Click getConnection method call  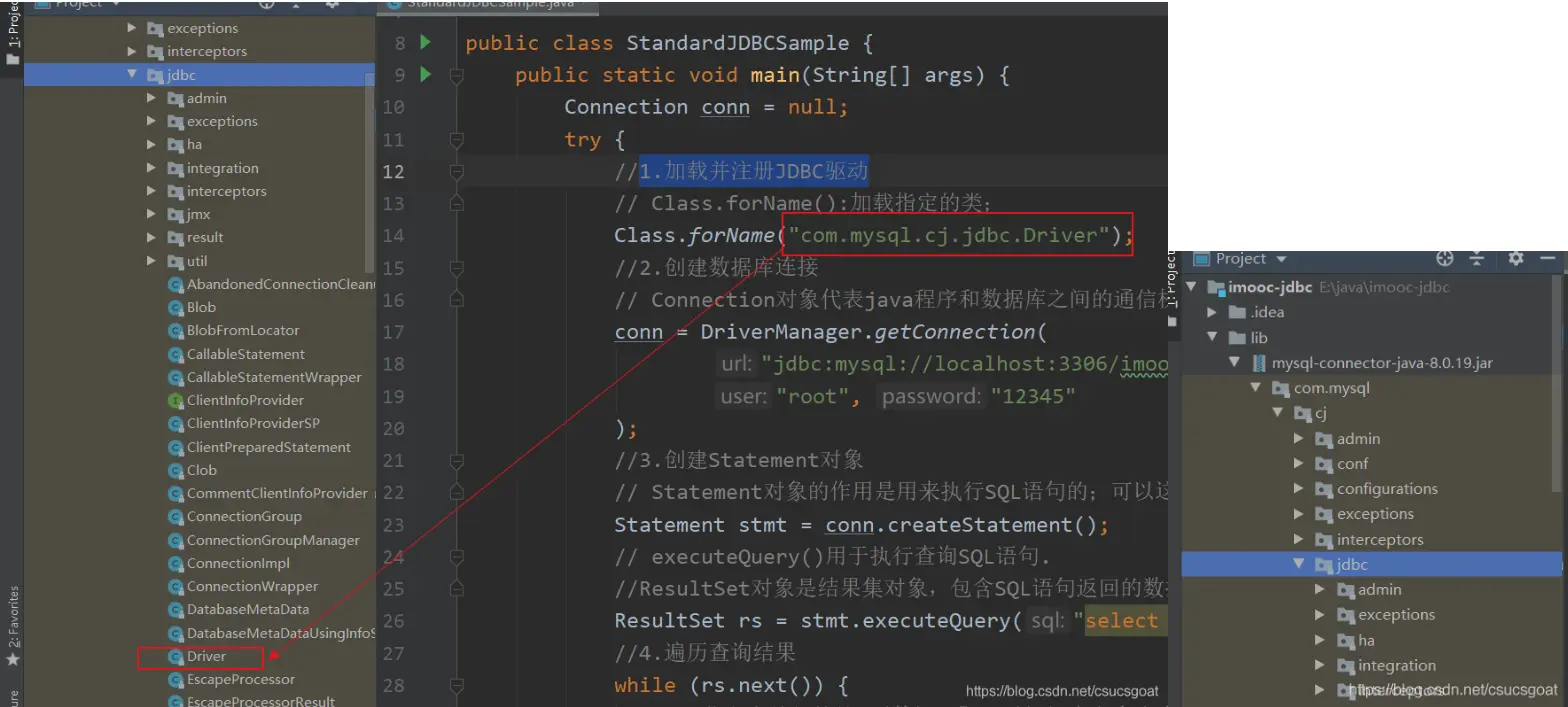(953, 331)
